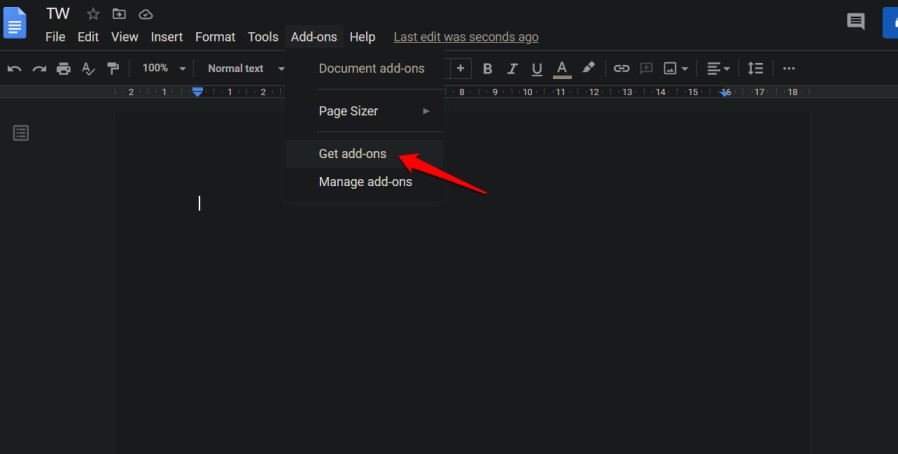Viewport: 898px width, 454px height.
Task: Open Last edit was seconds ago link
Action: coord(466,37)
